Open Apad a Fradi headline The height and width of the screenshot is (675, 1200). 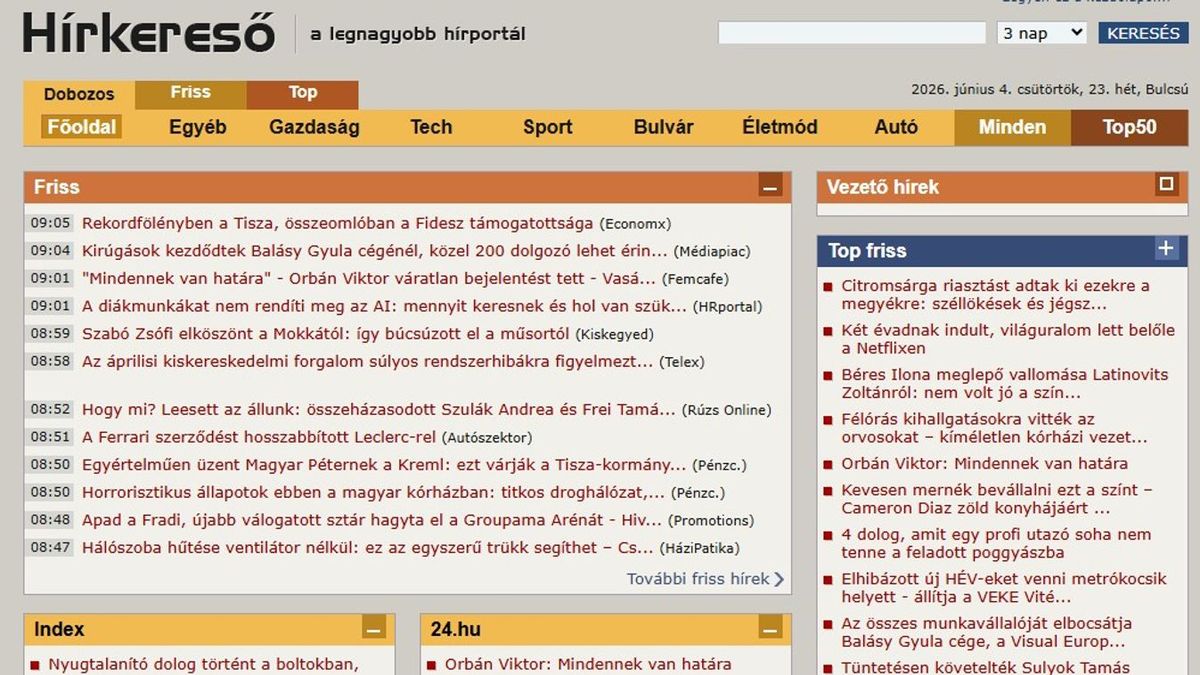tap(372, 520)
